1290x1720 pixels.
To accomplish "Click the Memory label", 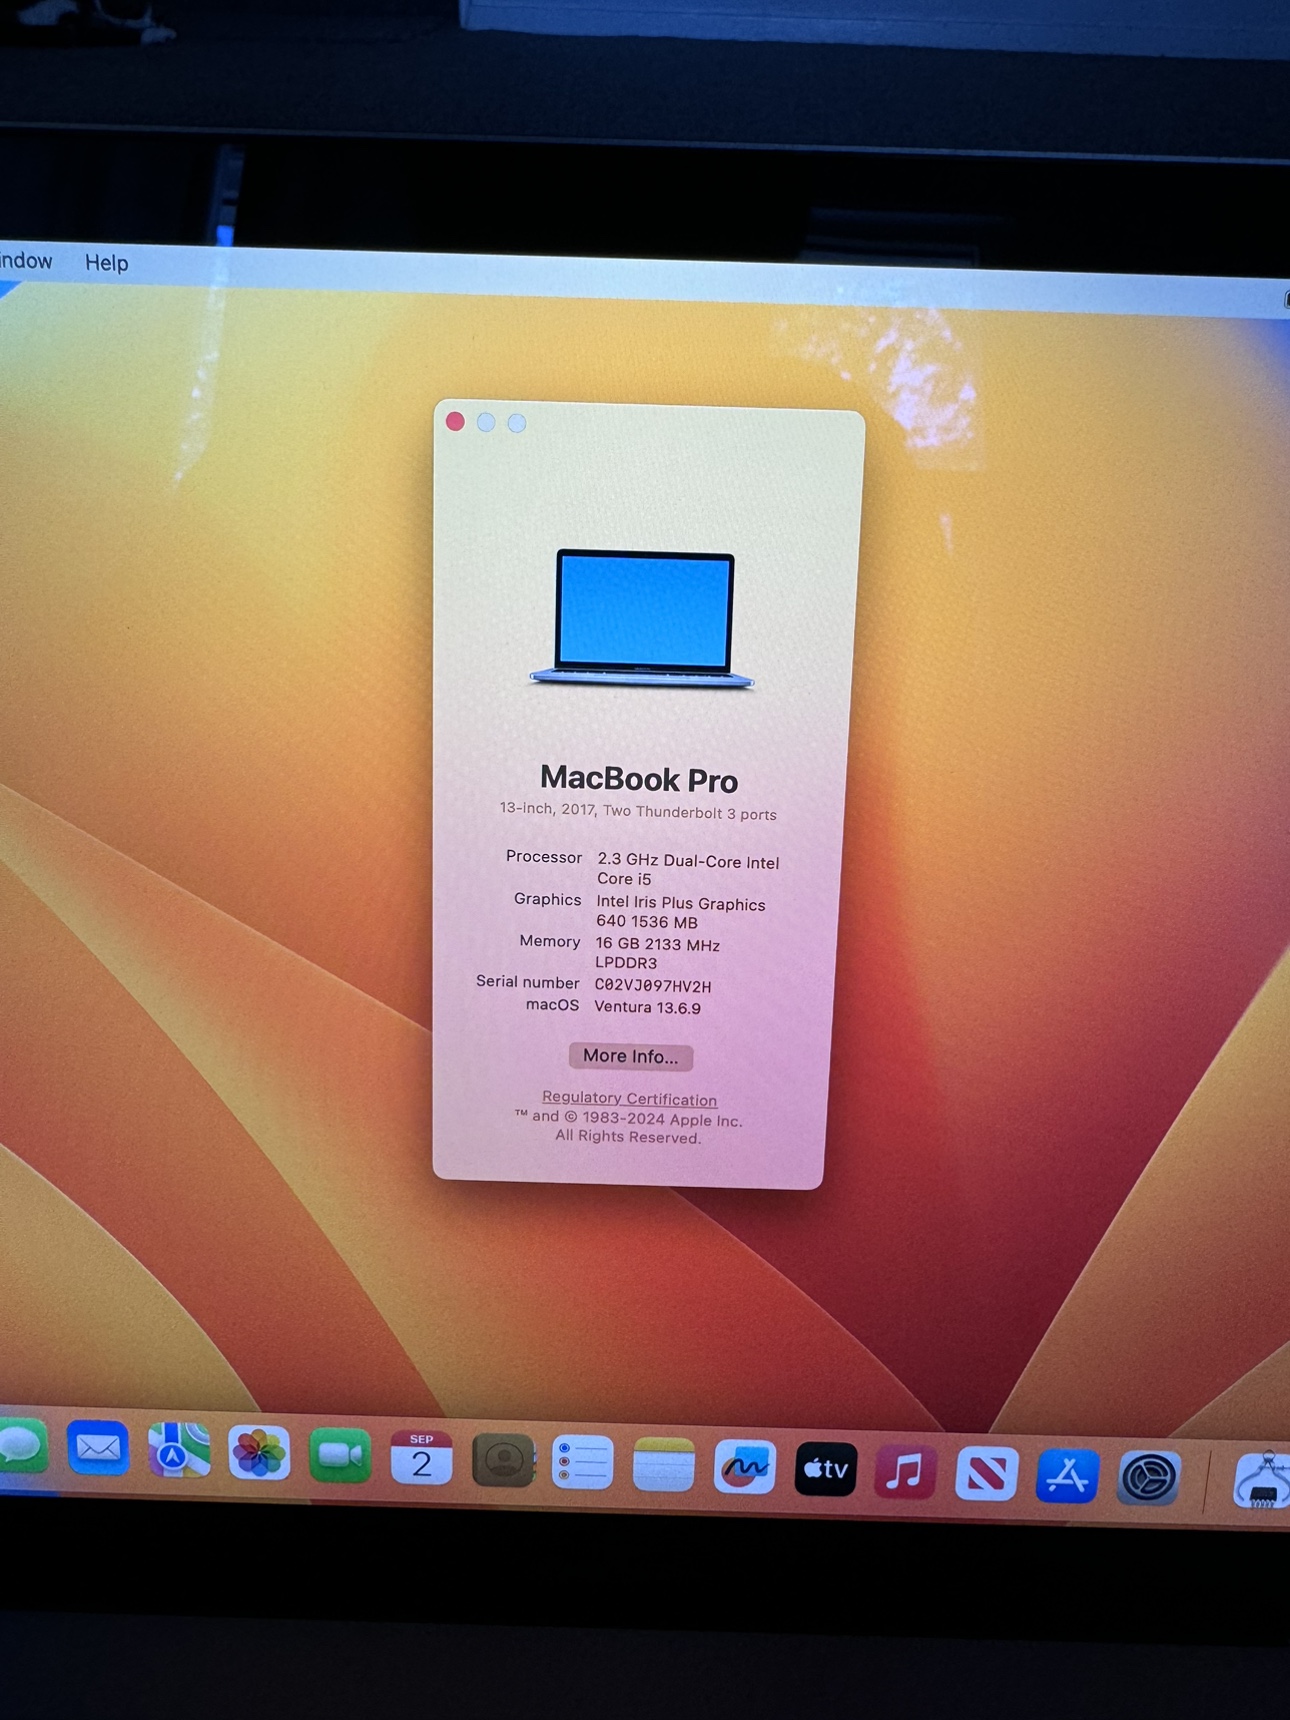I will [x=549, y=941].
